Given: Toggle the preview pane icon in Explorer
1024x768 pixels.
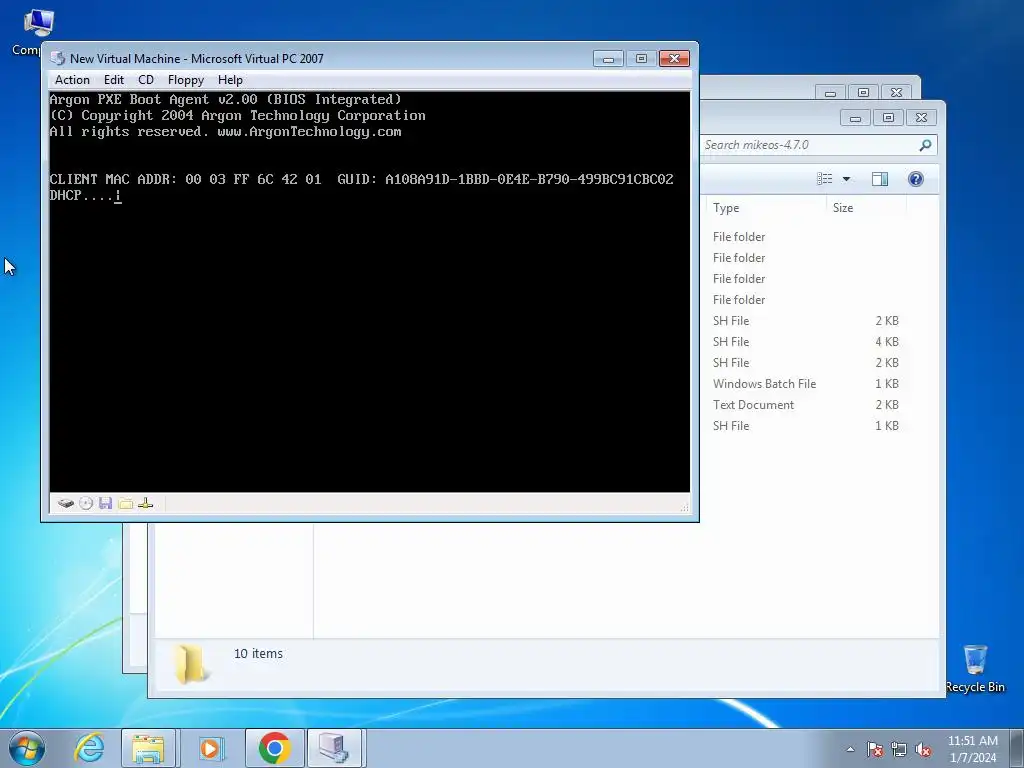Looking at the screenshot, I should [880, 179].
